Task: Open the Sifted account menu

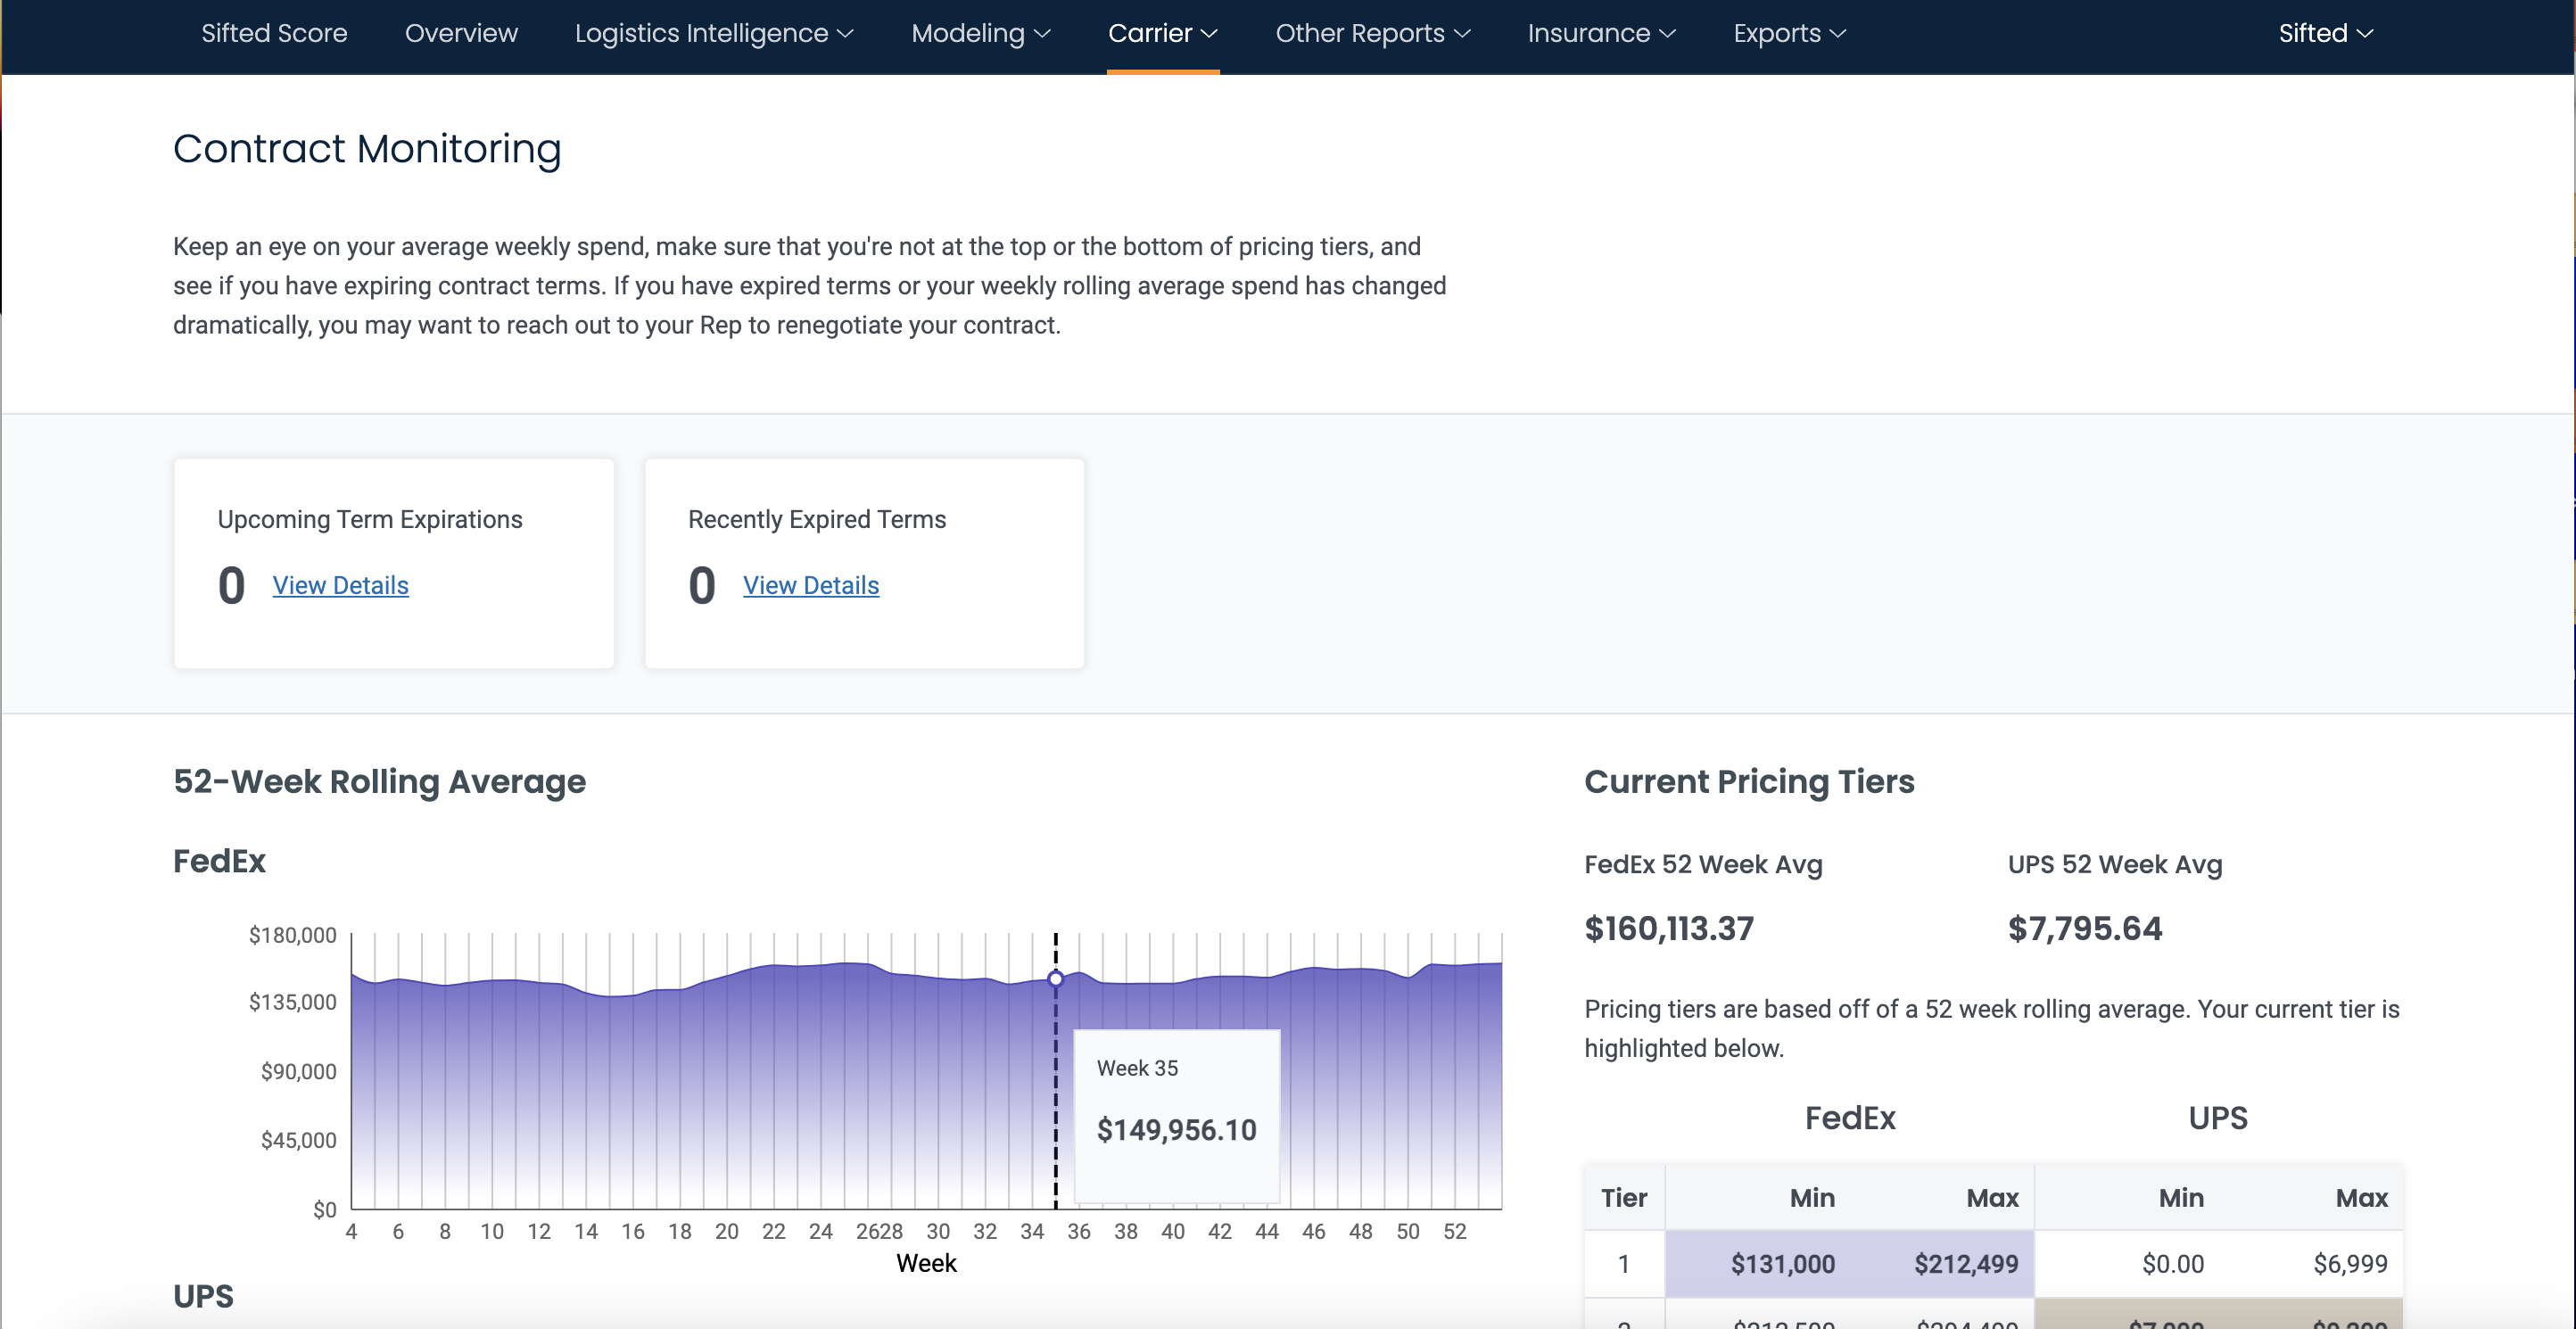Action: (x=2323, y=33)
